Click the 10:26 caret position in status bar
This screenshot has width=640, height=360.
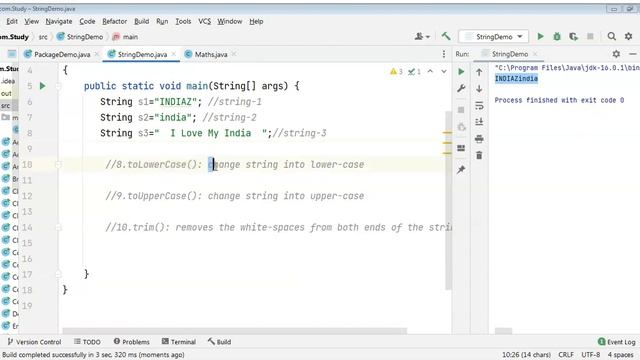point(526,355)
